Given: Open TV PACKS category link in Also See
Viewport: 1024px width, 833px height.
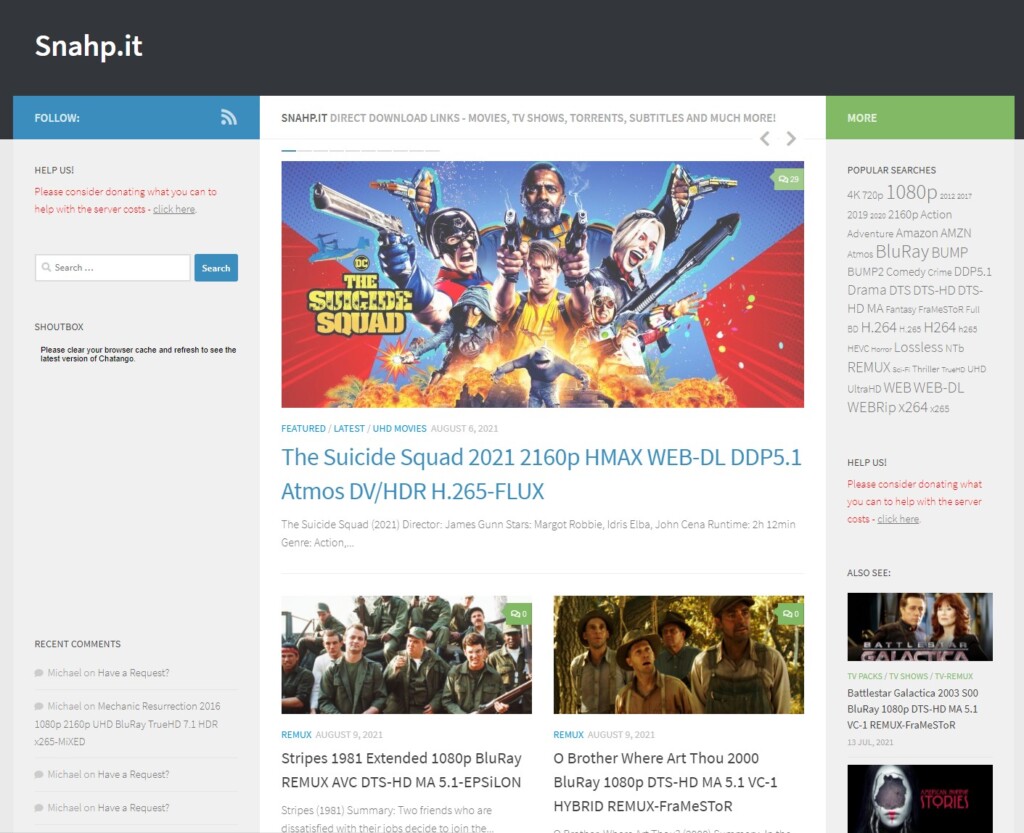Looking at the screenshot, I should click(865, 676).
